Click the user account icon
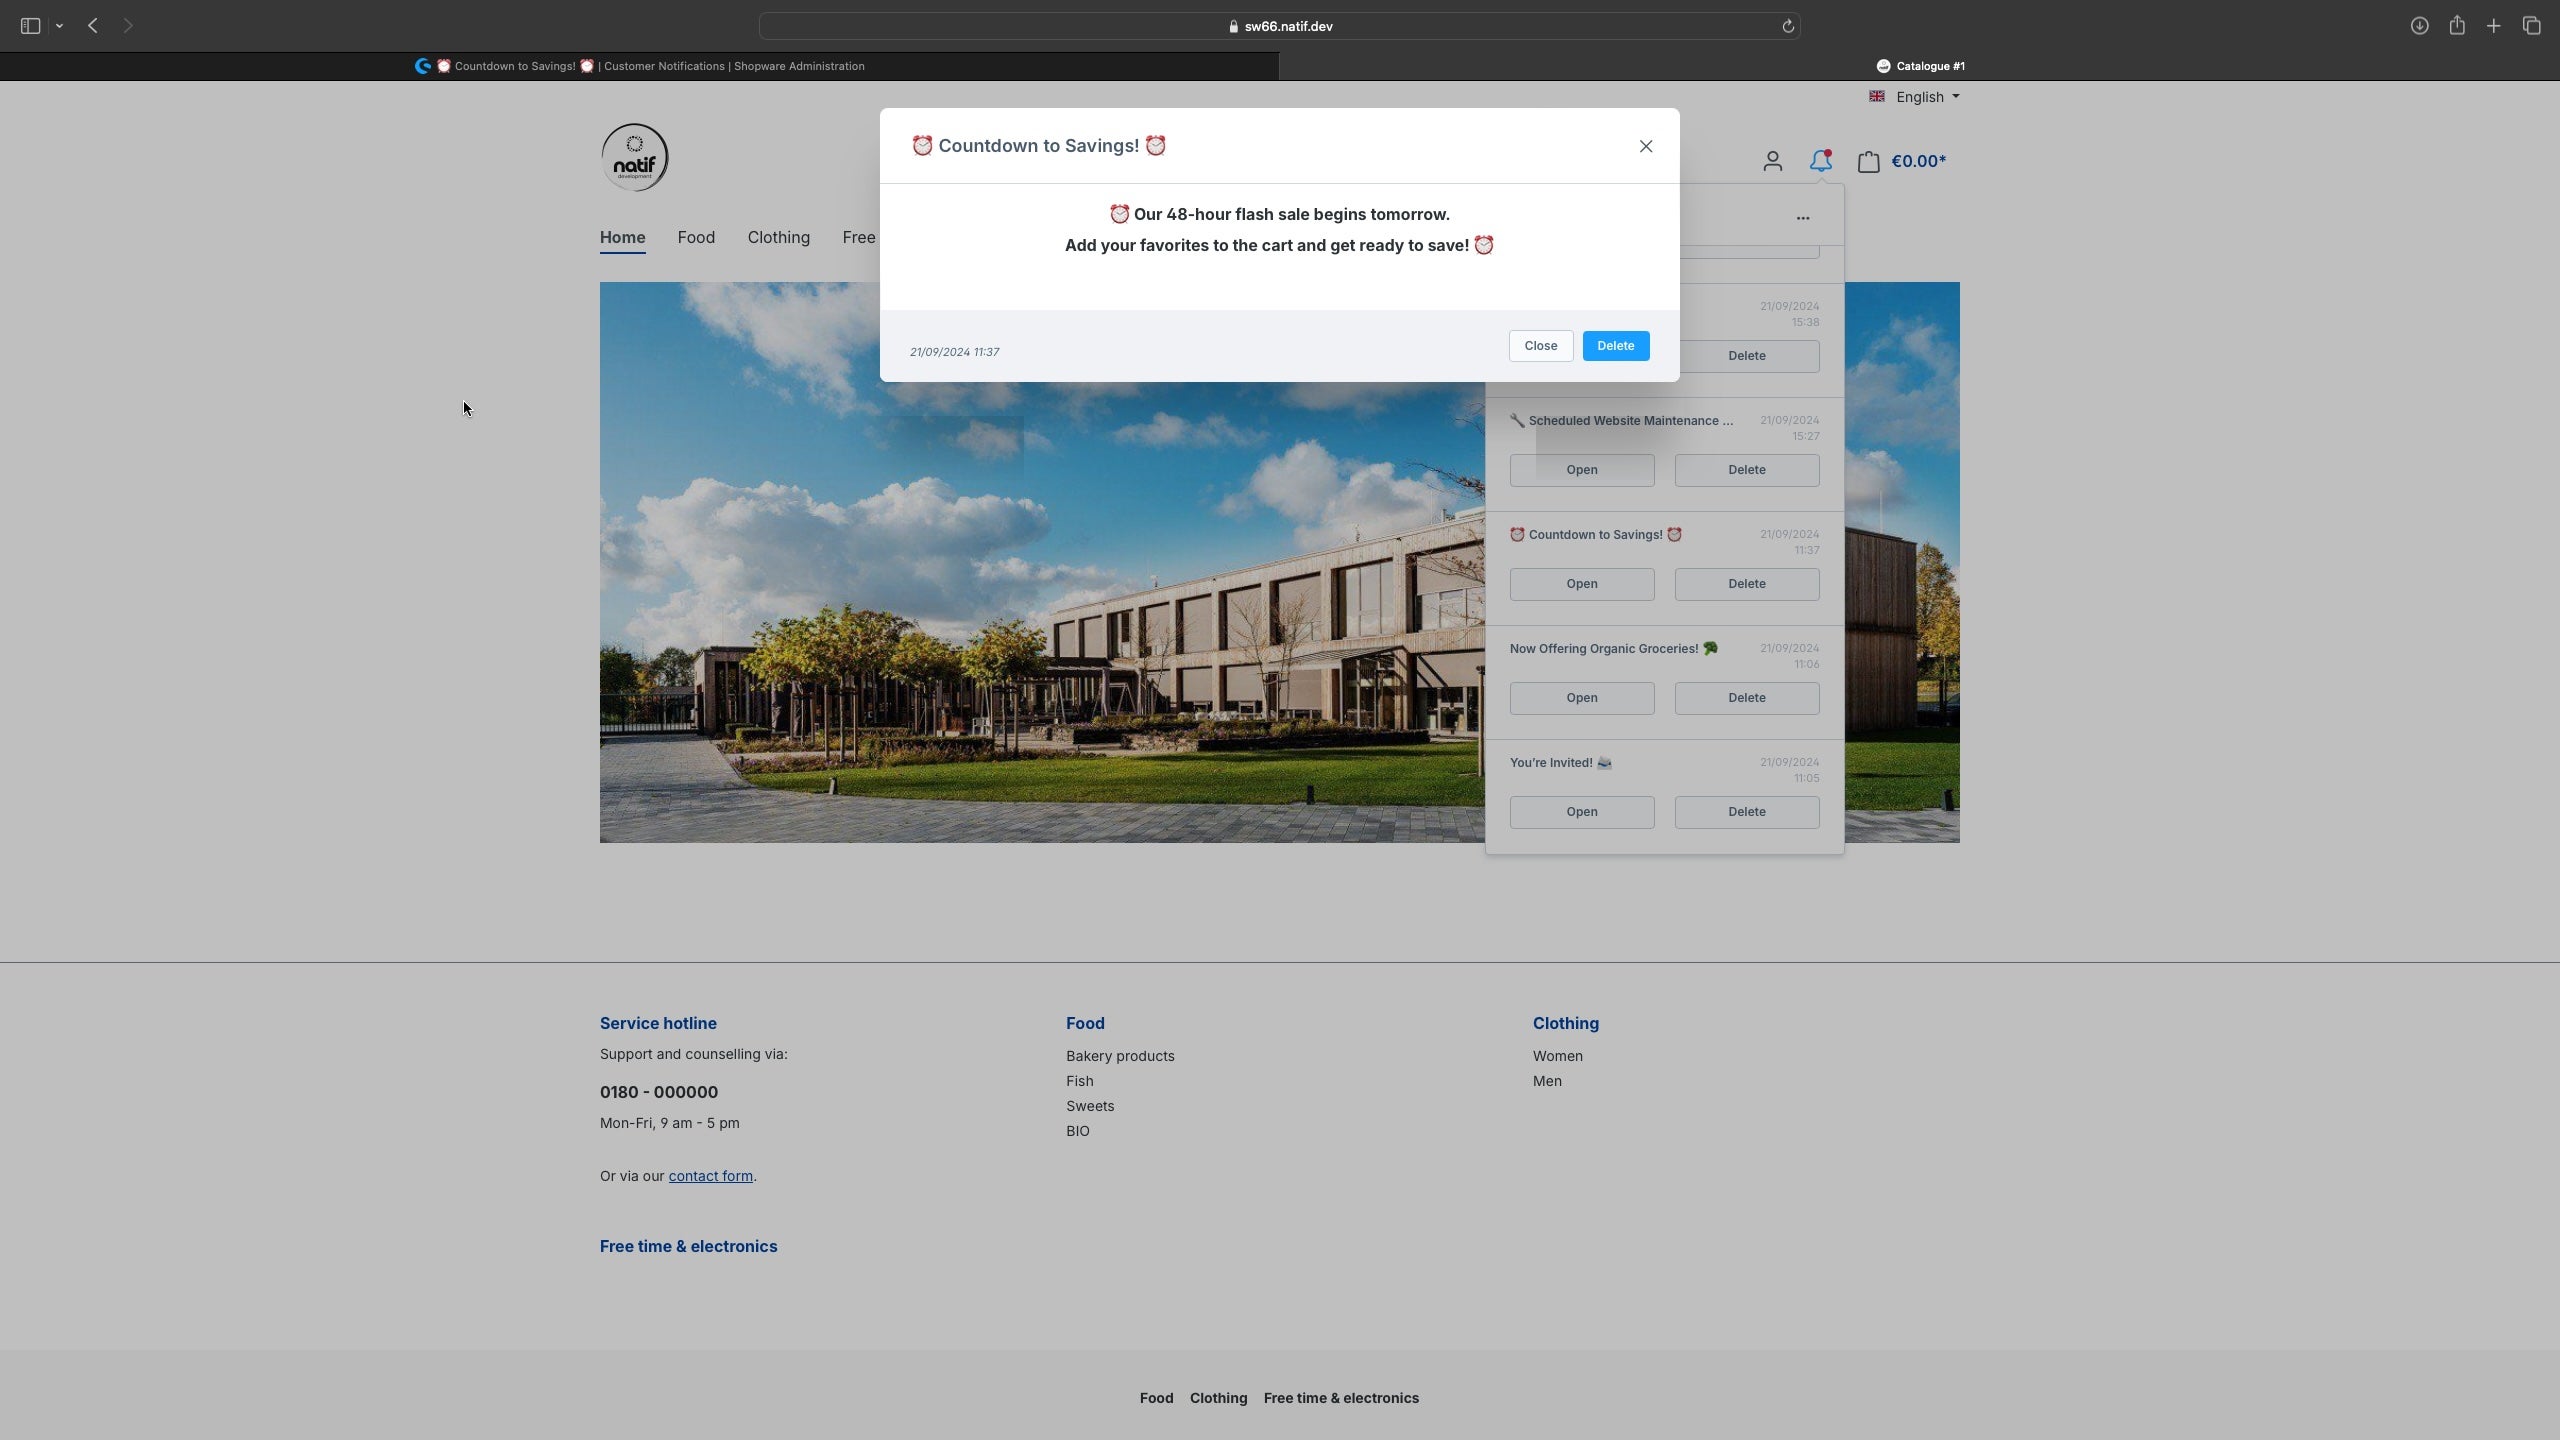This screenshot has height=1440, width=2560. (x=1772, y=162)
